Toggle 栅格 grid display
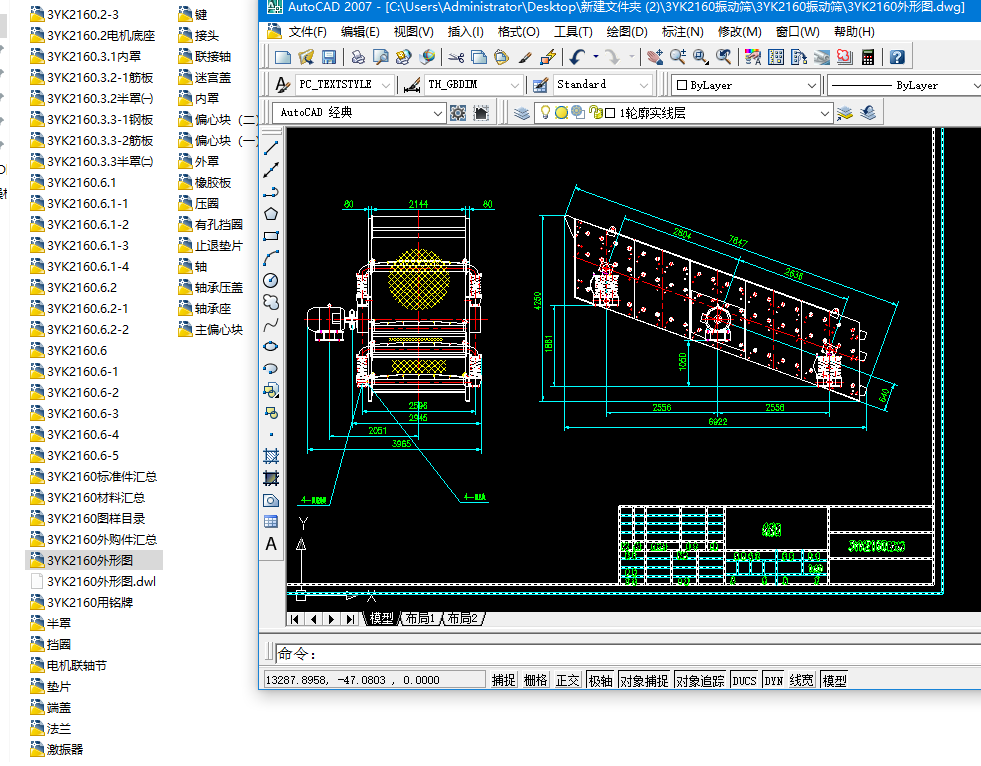 (x=536, y=680)
